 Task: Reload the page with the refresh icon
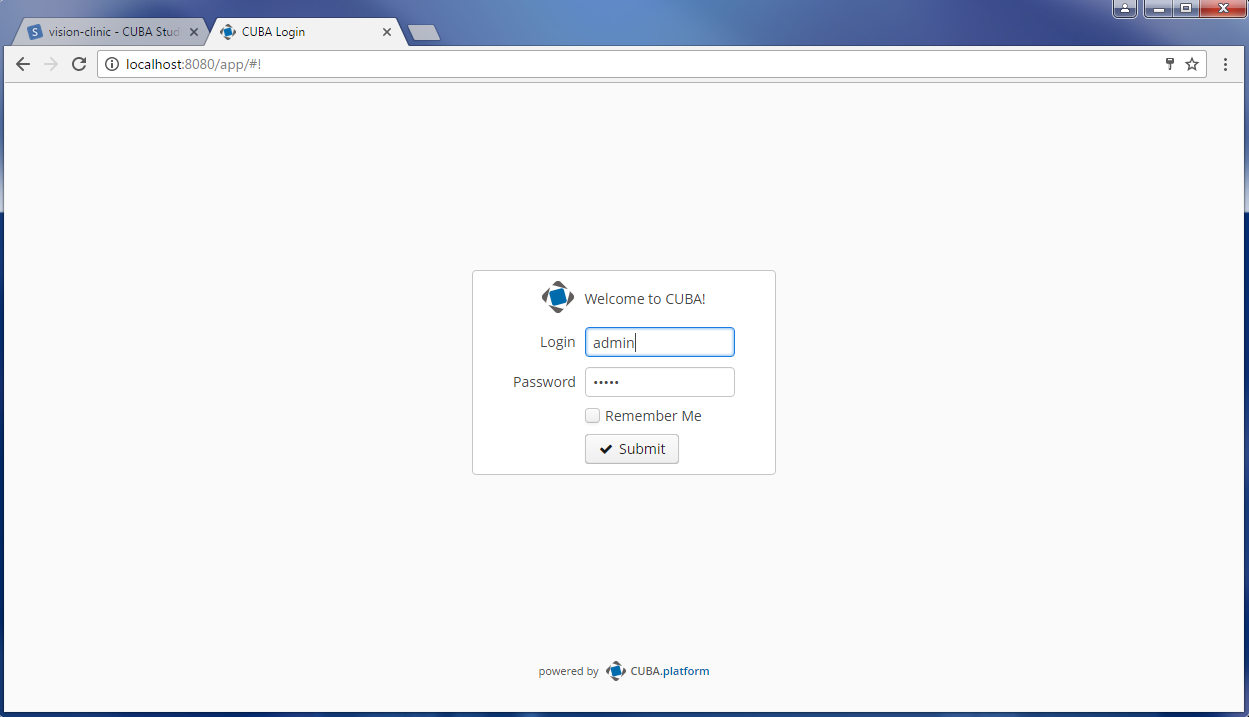click(x=79, y=64)
